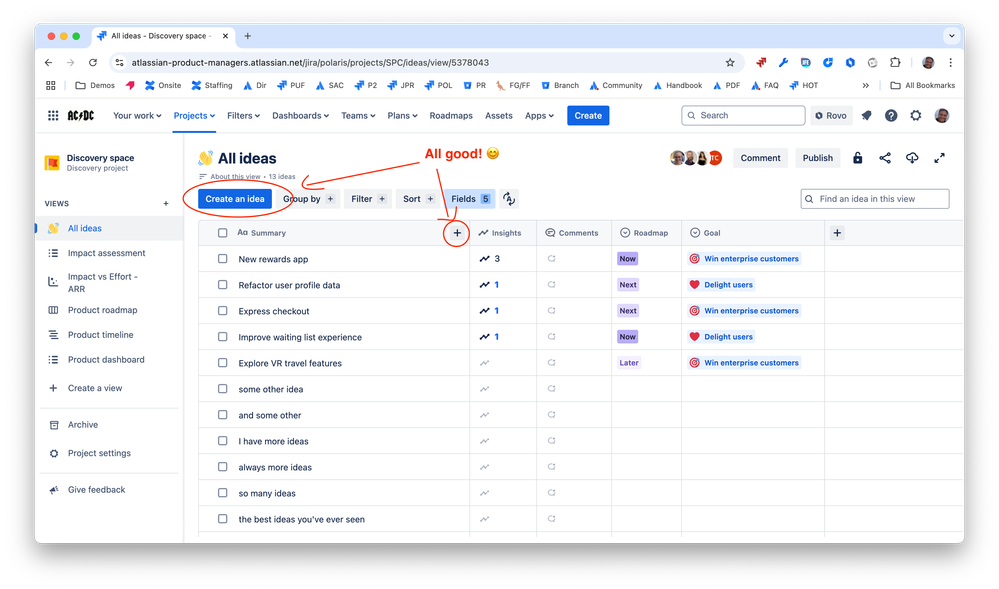
Task: Click the cloud export icon
Action: pyautogui.click(x=912, y=158)
